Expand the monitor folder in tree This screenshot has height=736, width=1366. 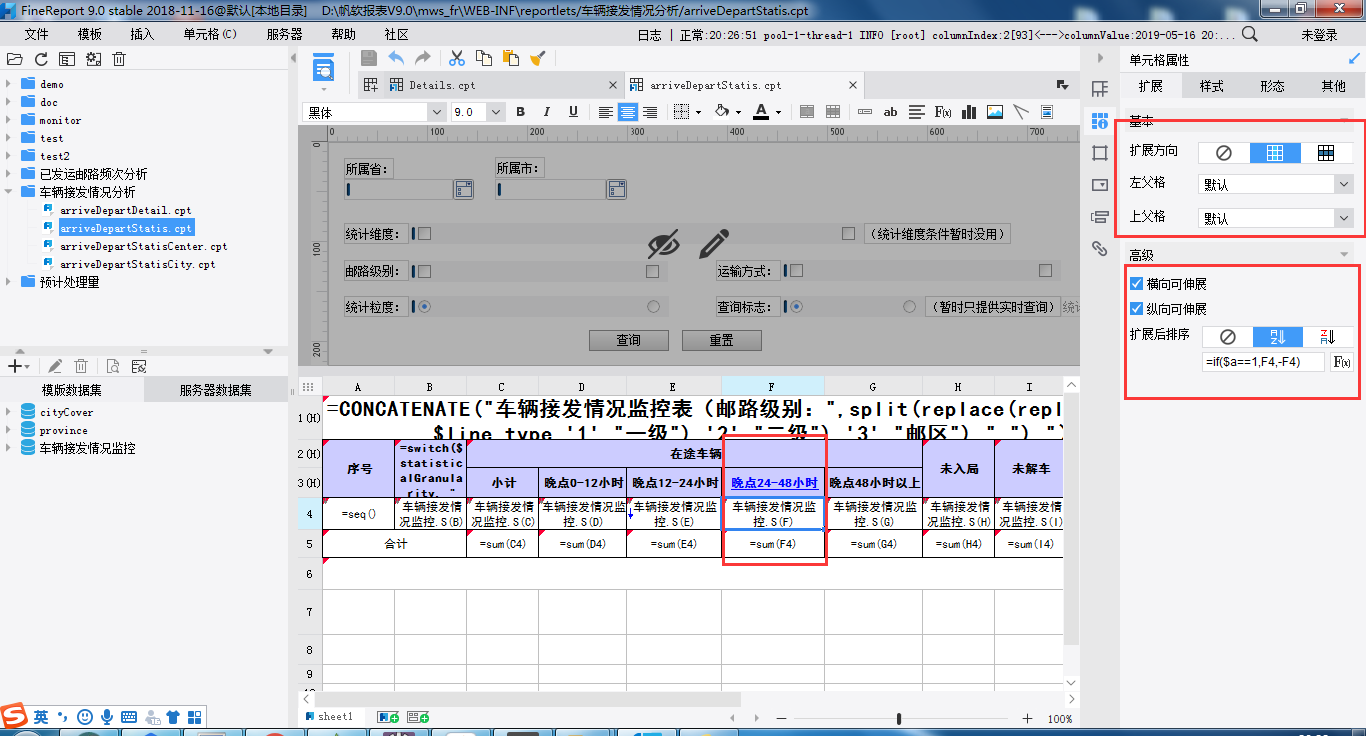click(x=9, y=120)
